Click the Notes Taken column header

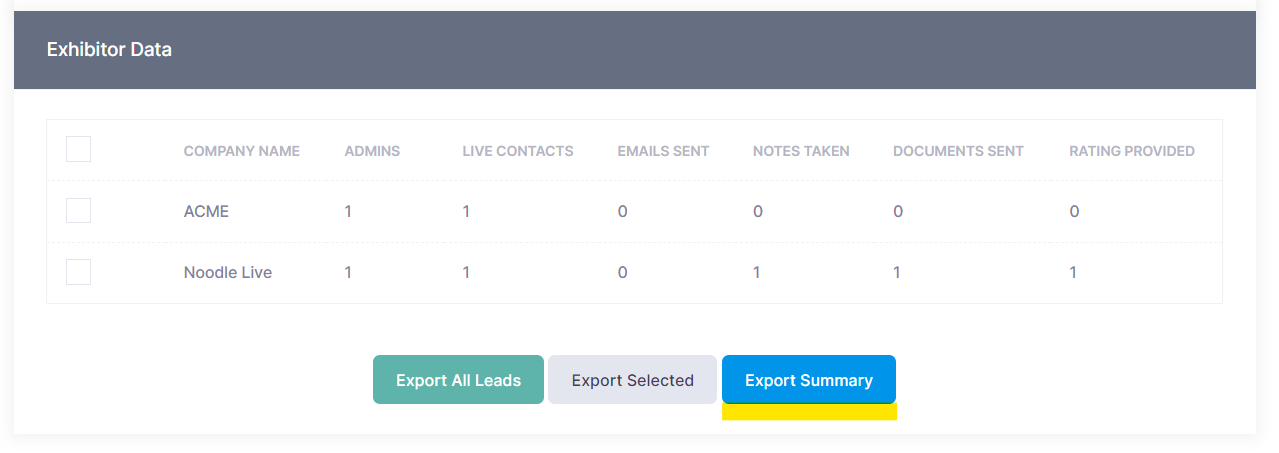(x=801, y=151)
